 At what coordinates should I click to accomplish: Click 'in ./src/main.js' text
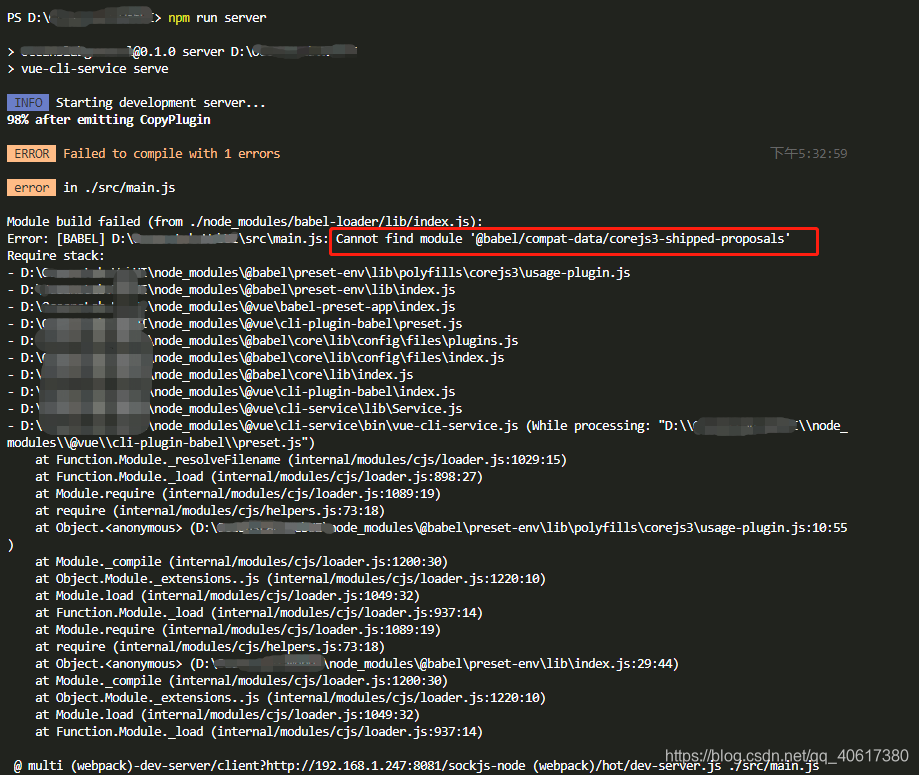click(x=119, y=188)
